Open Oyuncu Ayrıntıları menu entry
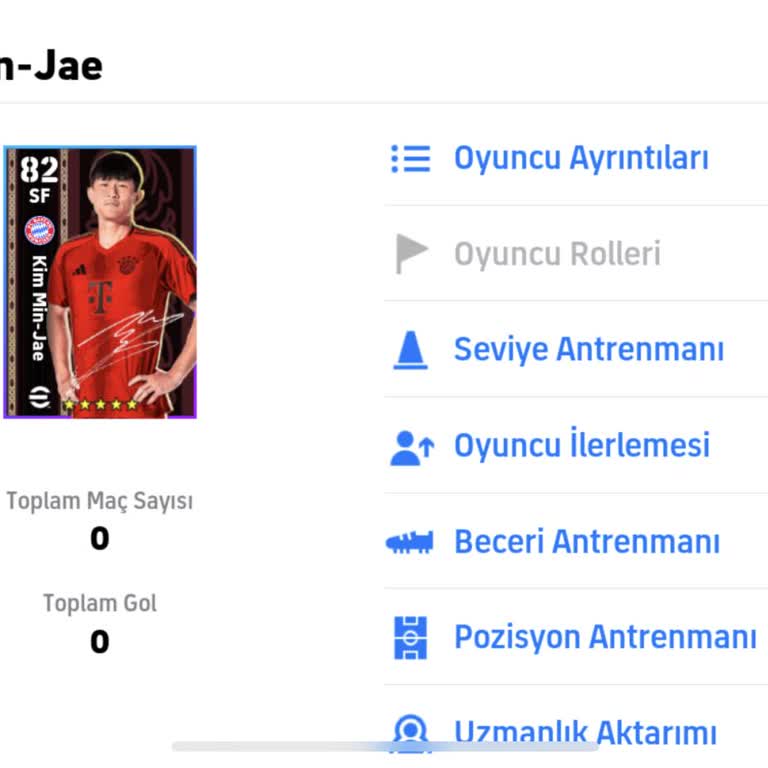Viewport: 768px width, 768px height. pyautogui.click(x=581, y=159)
